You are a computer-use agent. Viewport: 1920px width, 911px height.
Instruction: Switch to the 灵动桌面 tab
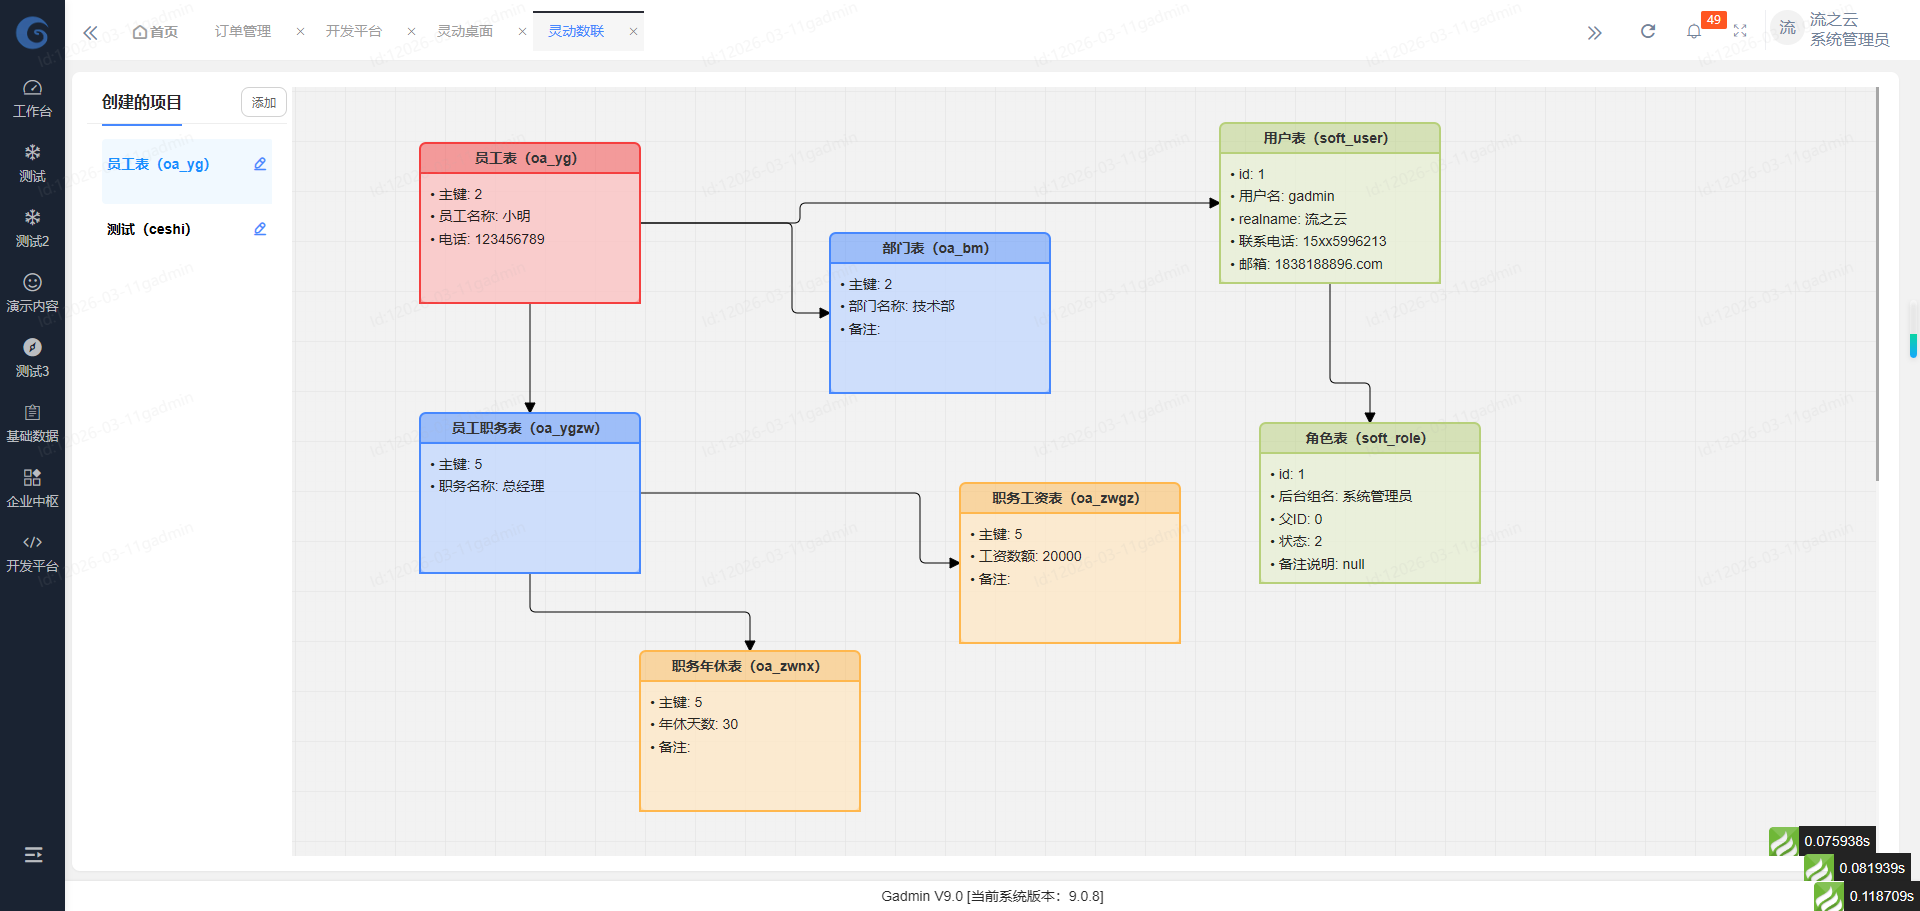tap(465, 31)
